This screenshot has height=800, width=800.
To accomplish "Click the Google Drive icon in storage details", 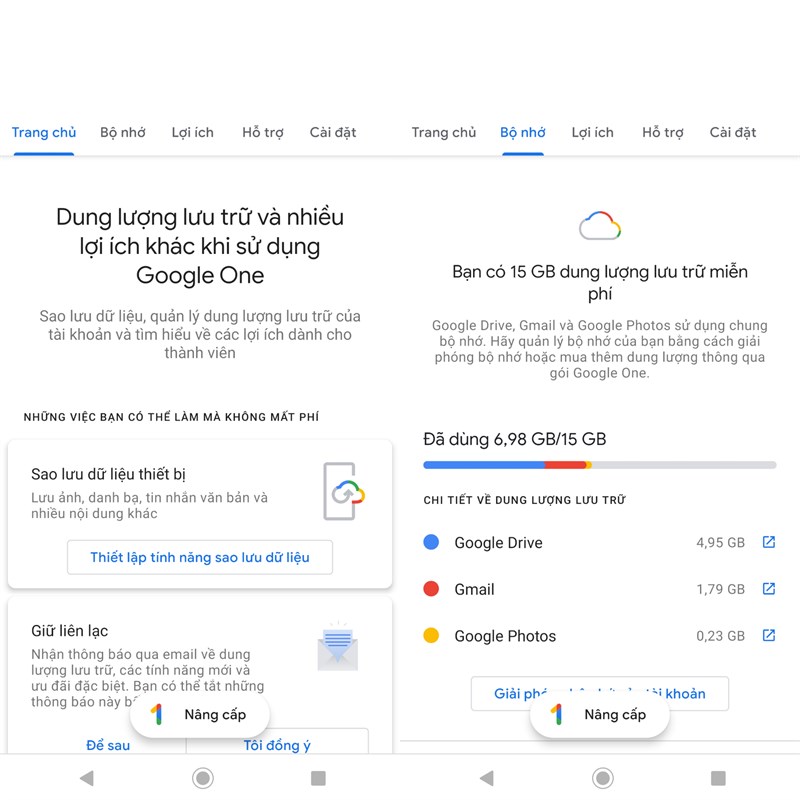I will pyautogui.click(x=432, y=542).
